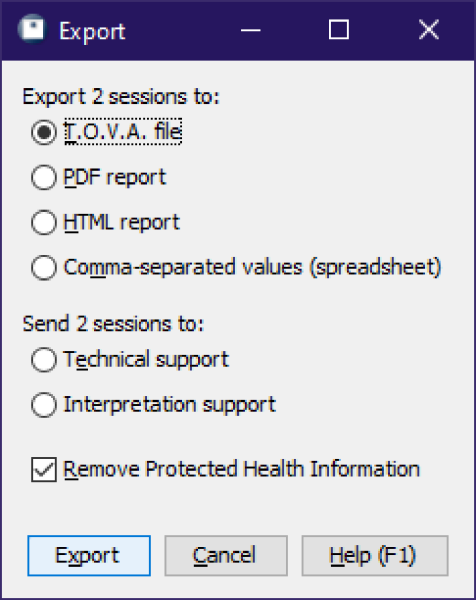Click the Export title bar text
The width and height of the screenshot is (476, 600).
92,31
